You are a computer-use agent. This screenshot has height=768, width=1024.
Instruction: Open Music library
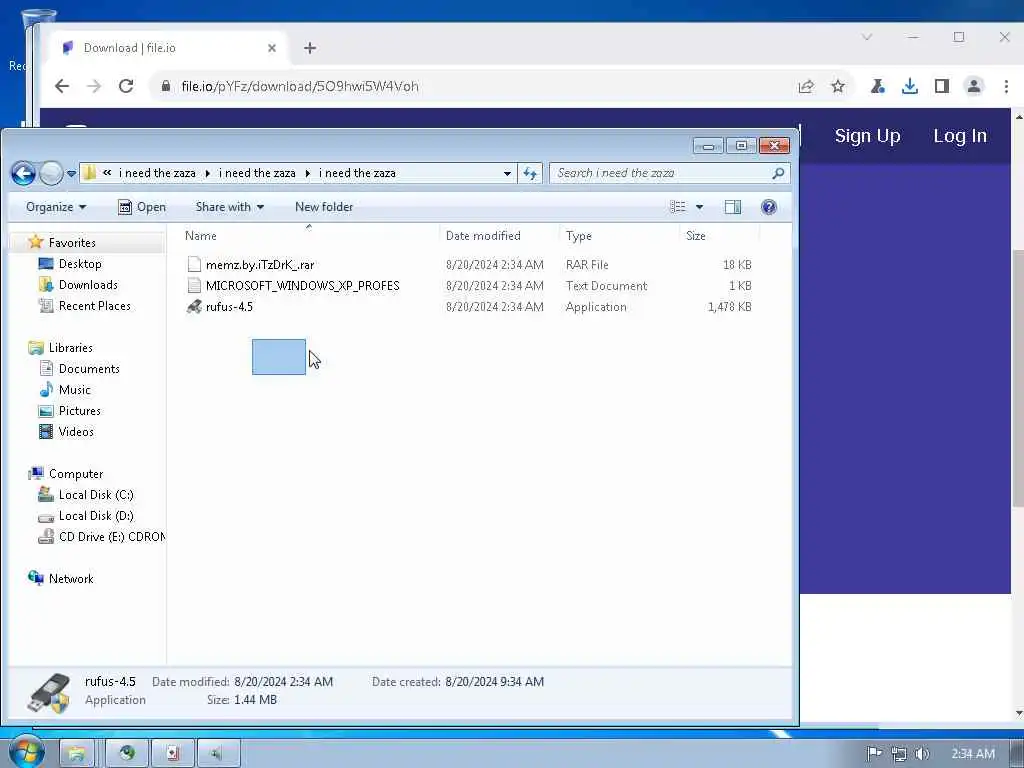(x=74, y=389)
